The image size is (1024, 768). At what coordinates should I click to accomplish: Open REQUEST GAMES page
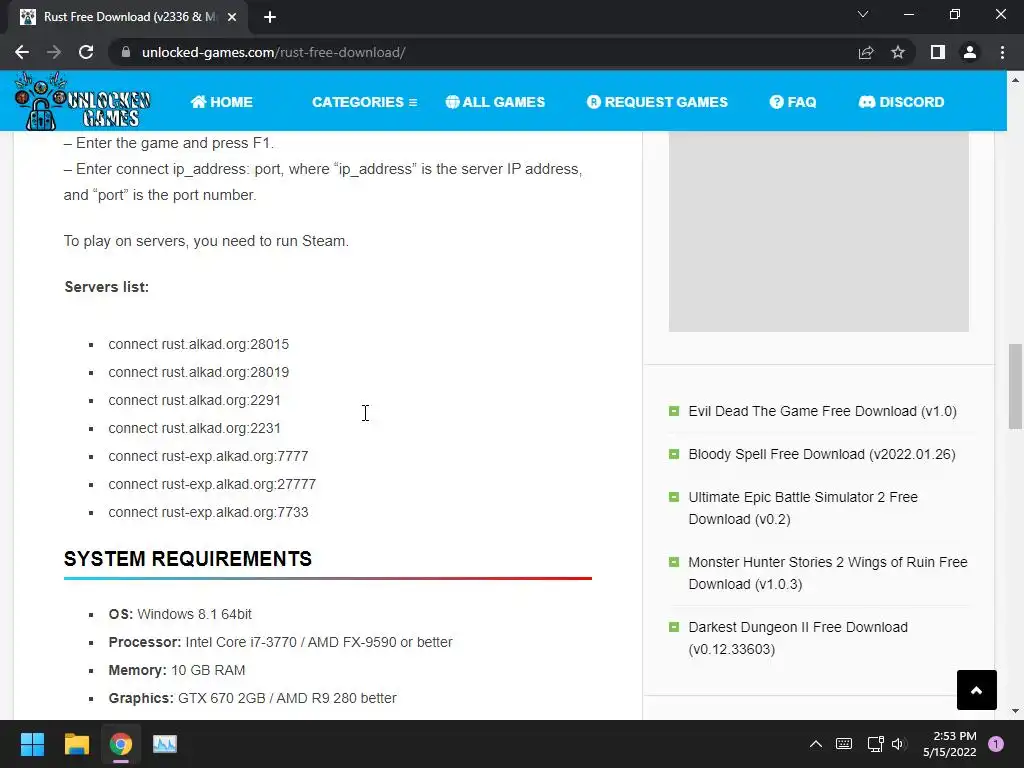(x=657, y=102)
